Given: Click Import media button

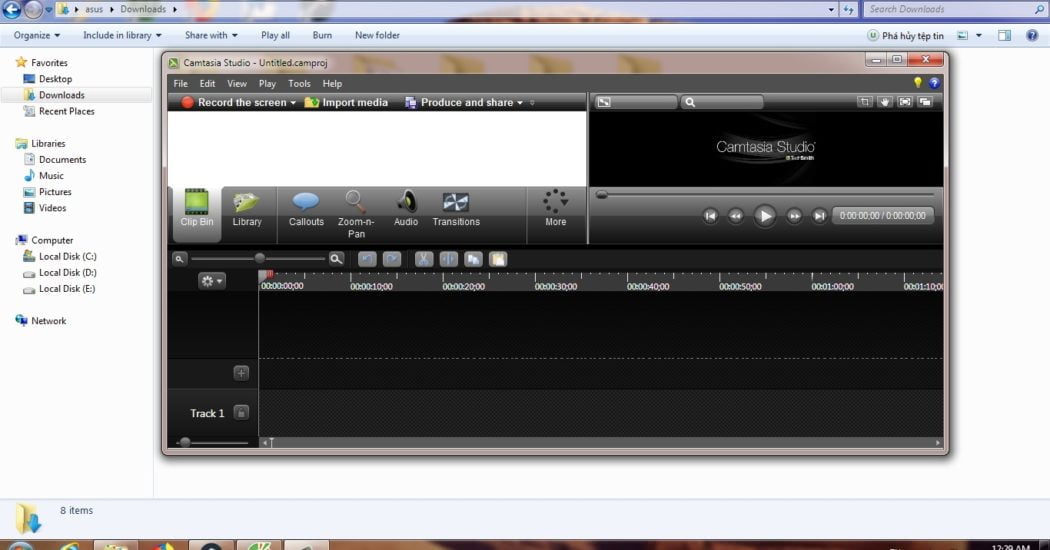Looking at the screenshot, I should (346, 102).
